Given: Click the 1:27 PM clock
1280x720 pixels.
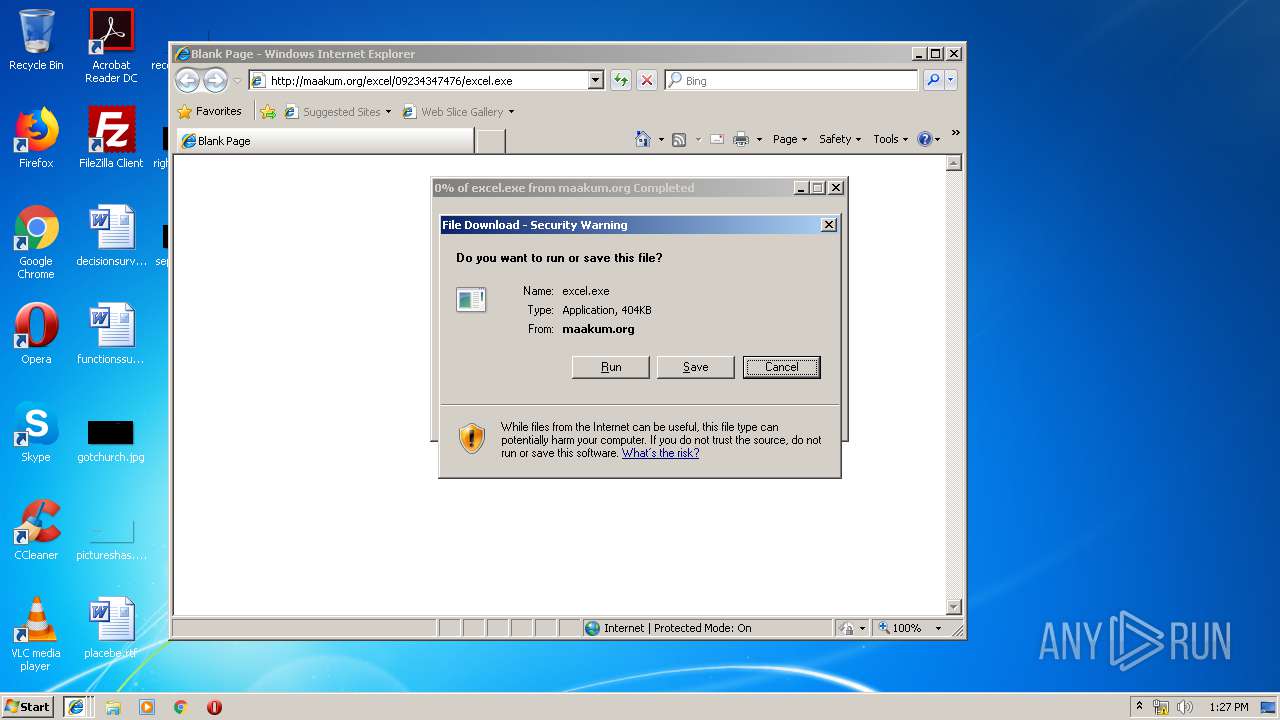Looking at the screenshot, I should (x=1228, y=707).
